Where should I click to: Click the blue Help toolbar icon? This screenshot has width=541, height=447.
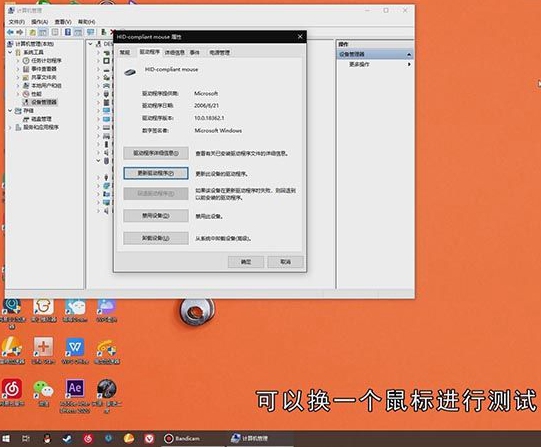(x=68, y=32)
